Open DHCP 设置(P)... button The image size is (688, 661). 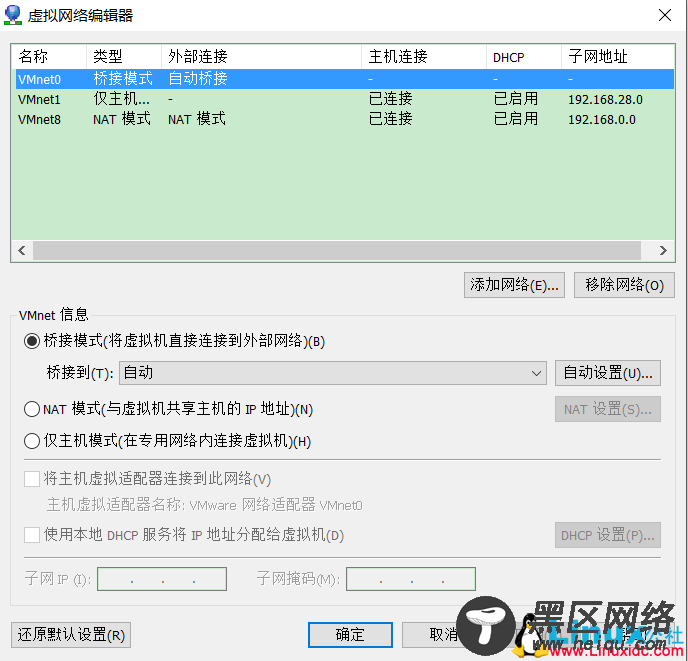tap(608, 535)
